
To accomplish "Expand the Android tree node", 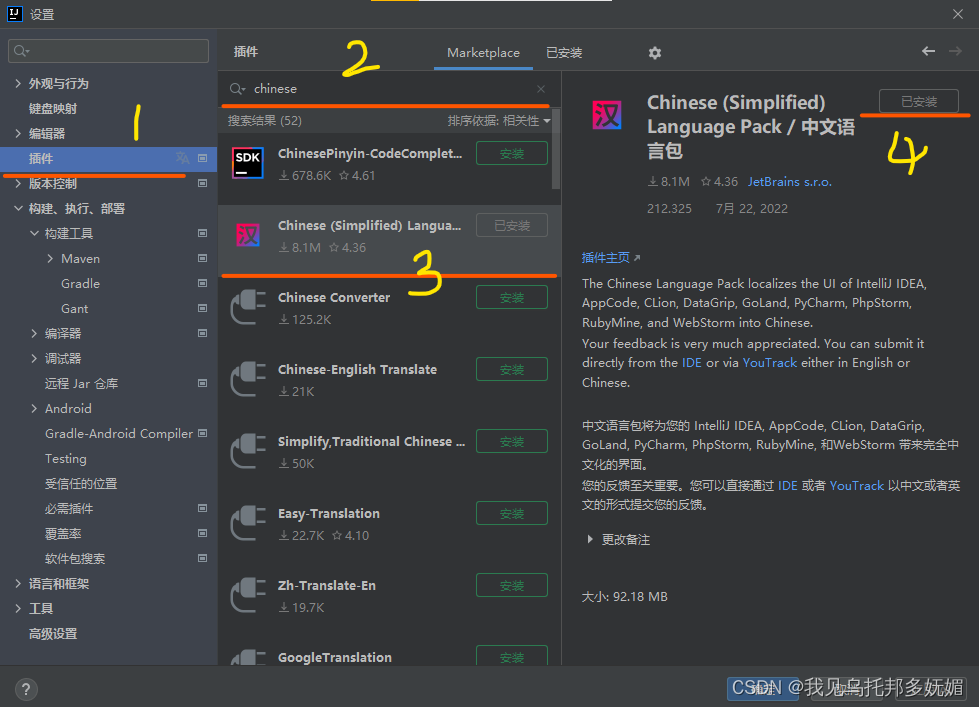I will 34,408.
